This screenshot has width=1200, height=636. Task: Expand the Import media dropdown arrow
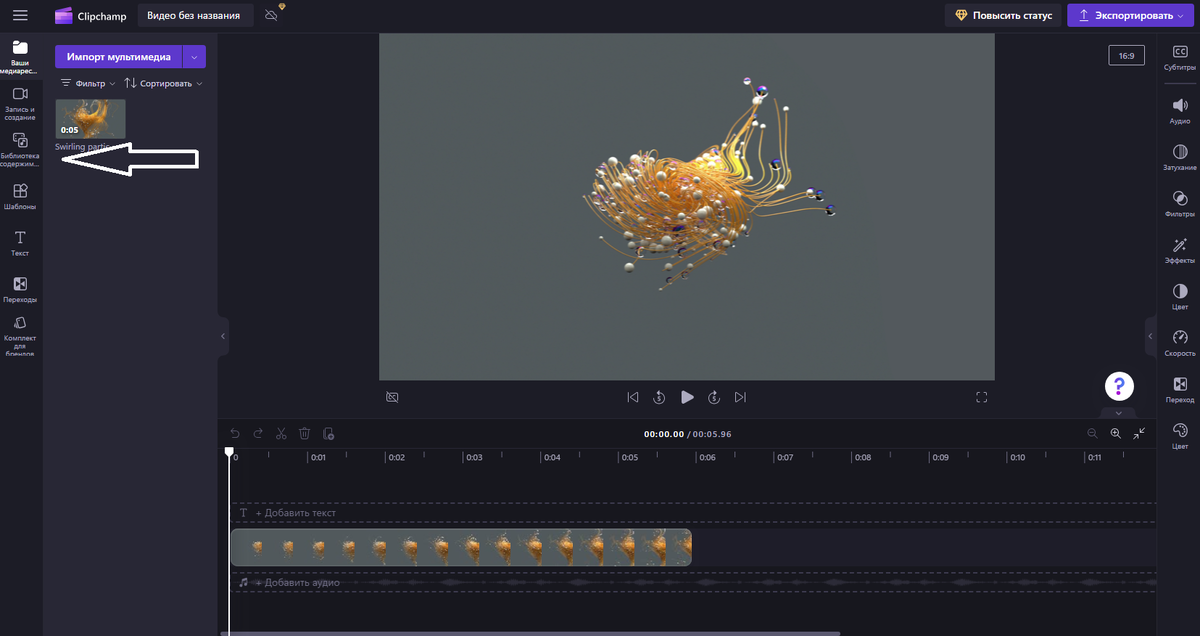[195, 57]
